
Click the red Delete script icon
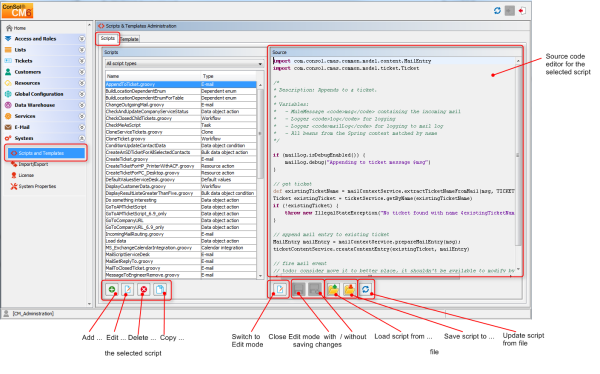click(144, 290)
